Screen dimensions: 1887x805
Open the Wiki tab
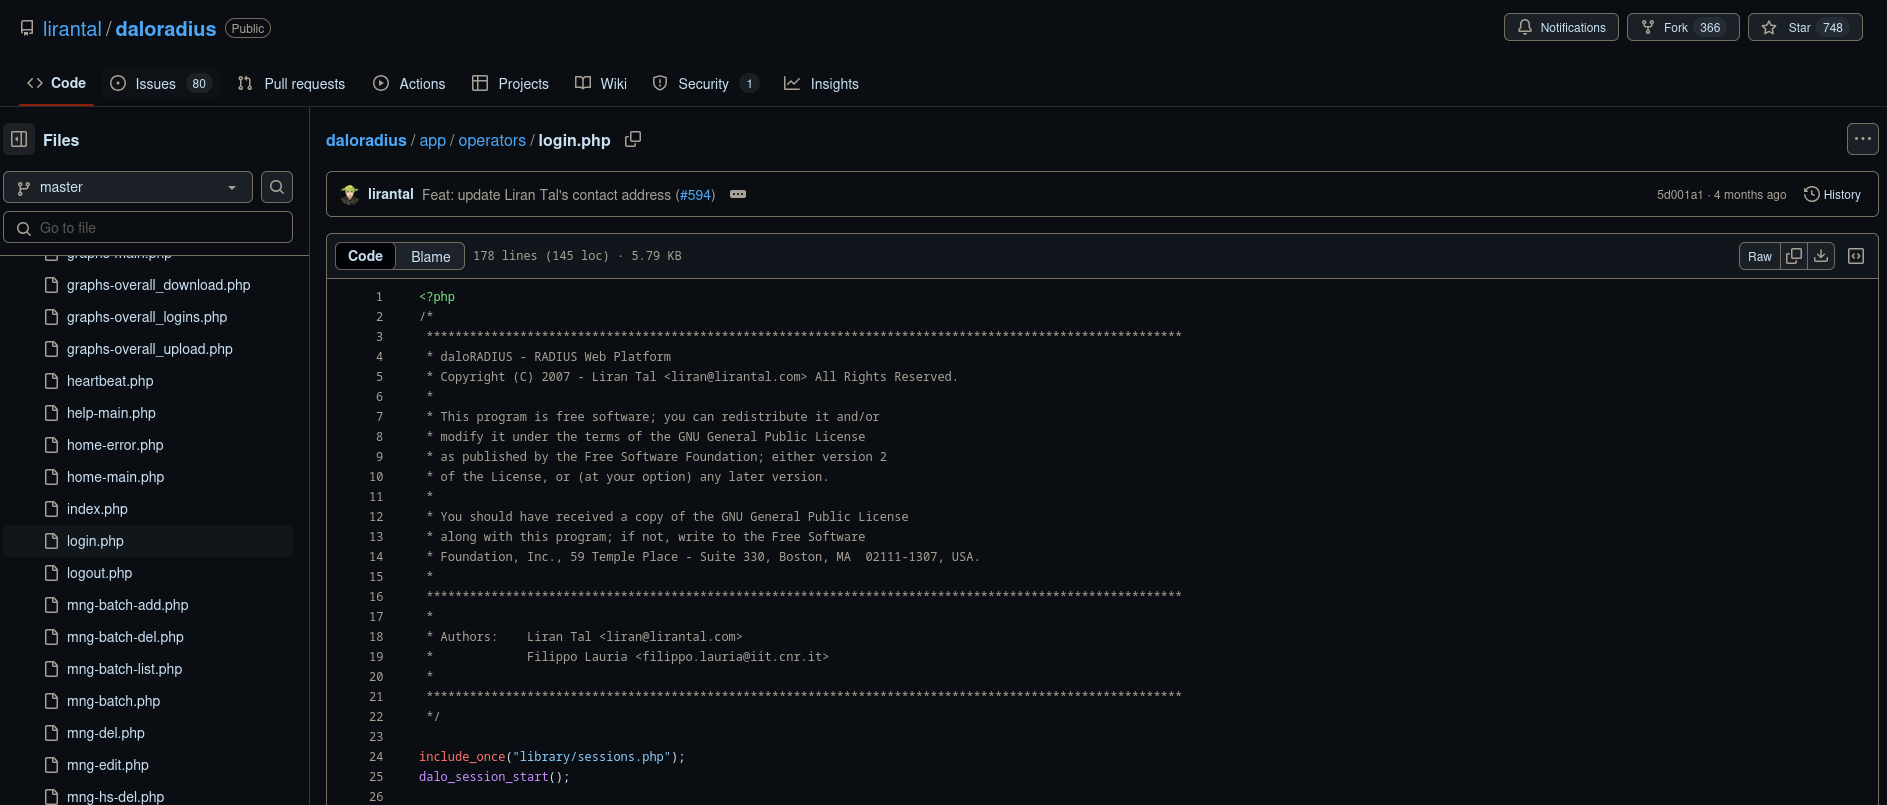[601, 83]
